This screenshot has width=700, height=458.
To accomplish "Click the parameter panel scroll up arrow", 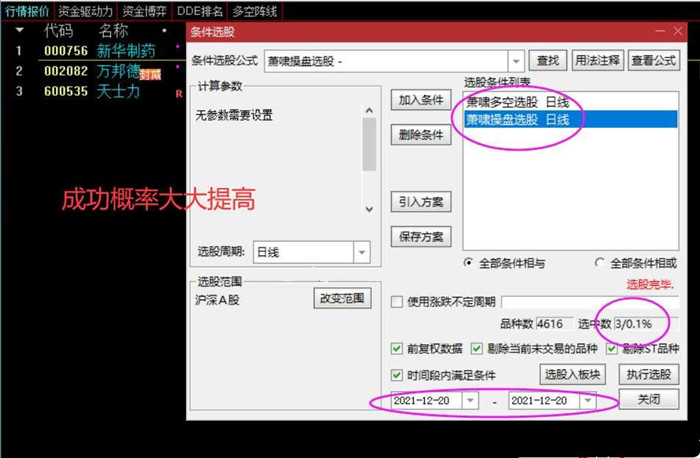I will tap(369, 110).
